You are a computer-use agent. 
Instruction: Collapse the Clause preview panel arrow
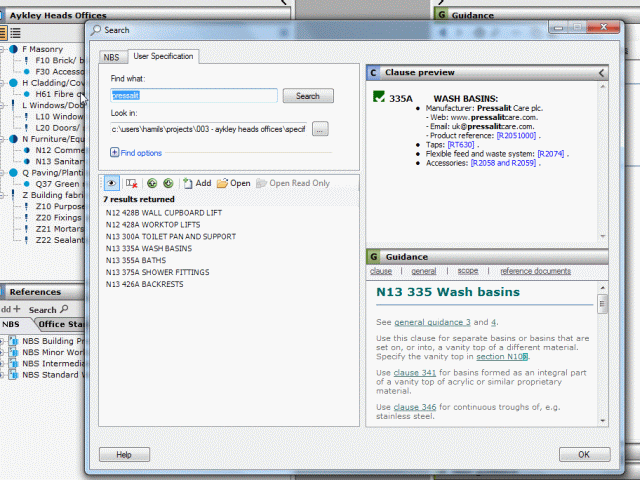coord(601,73)
